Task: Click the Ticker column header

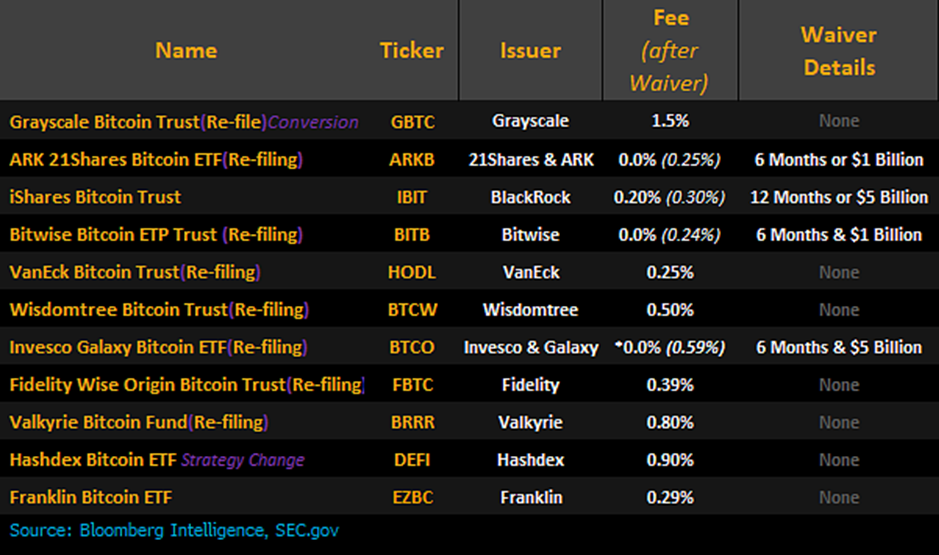Action: pyautogui.click(x=412, y=50)
